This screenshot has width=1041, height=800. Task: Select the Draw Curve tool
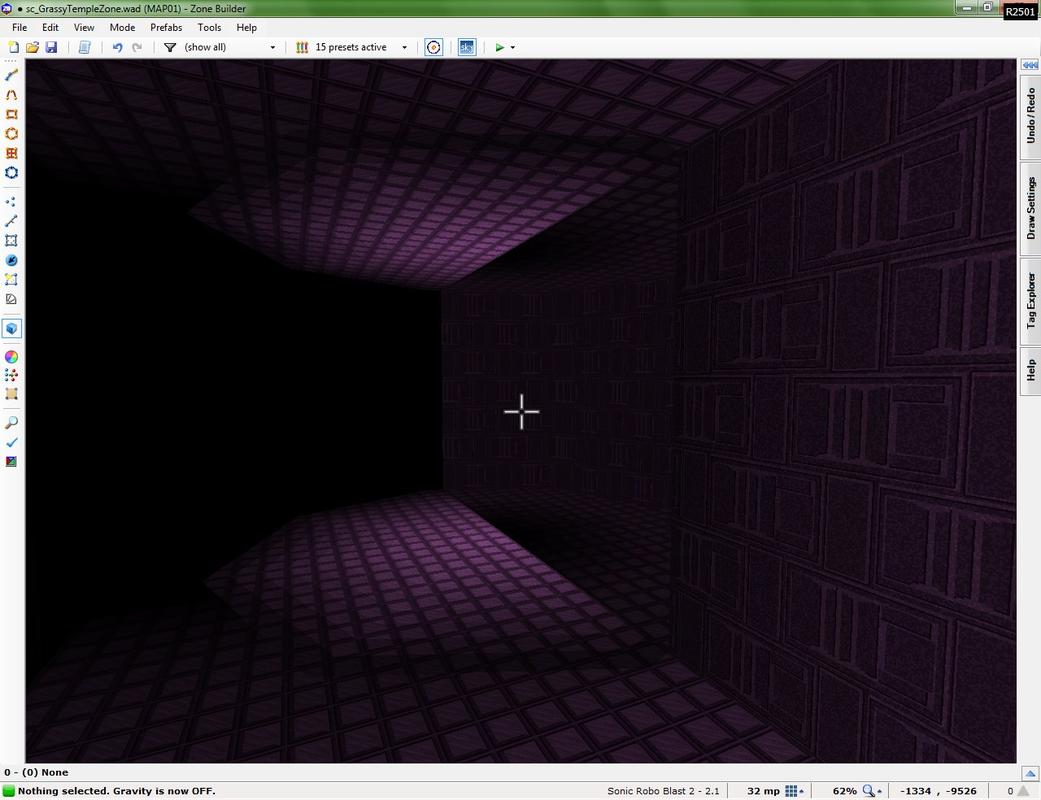(11, 95)
